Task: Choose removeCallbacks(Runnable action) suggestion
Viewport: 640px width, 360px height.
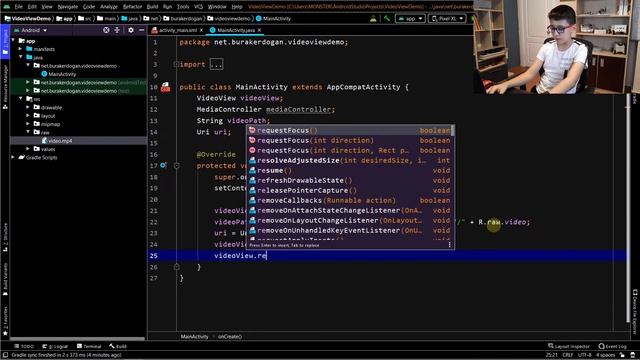Action: coord(350,200)
